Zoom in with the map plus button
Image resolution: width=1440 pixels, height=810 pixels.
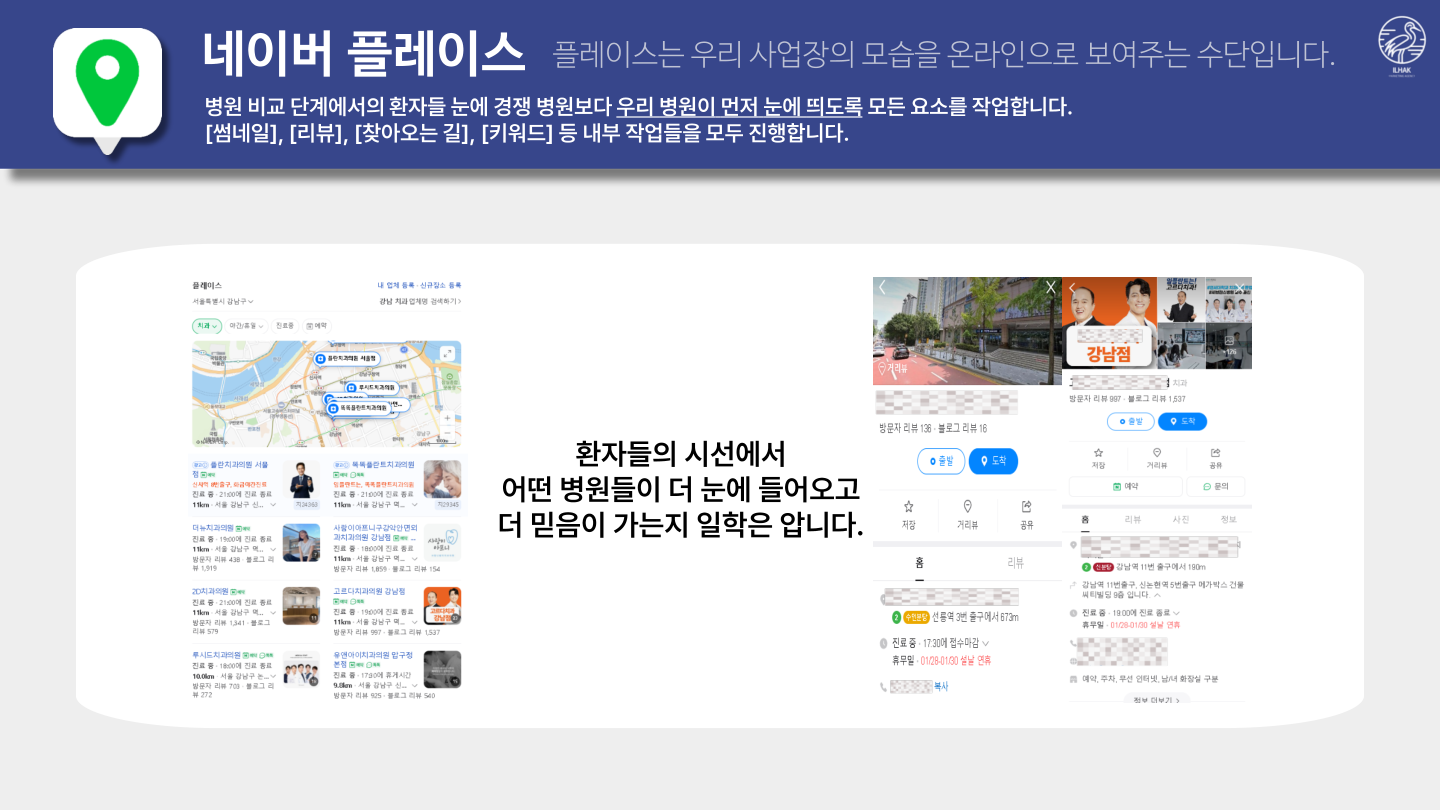[447, 417]
